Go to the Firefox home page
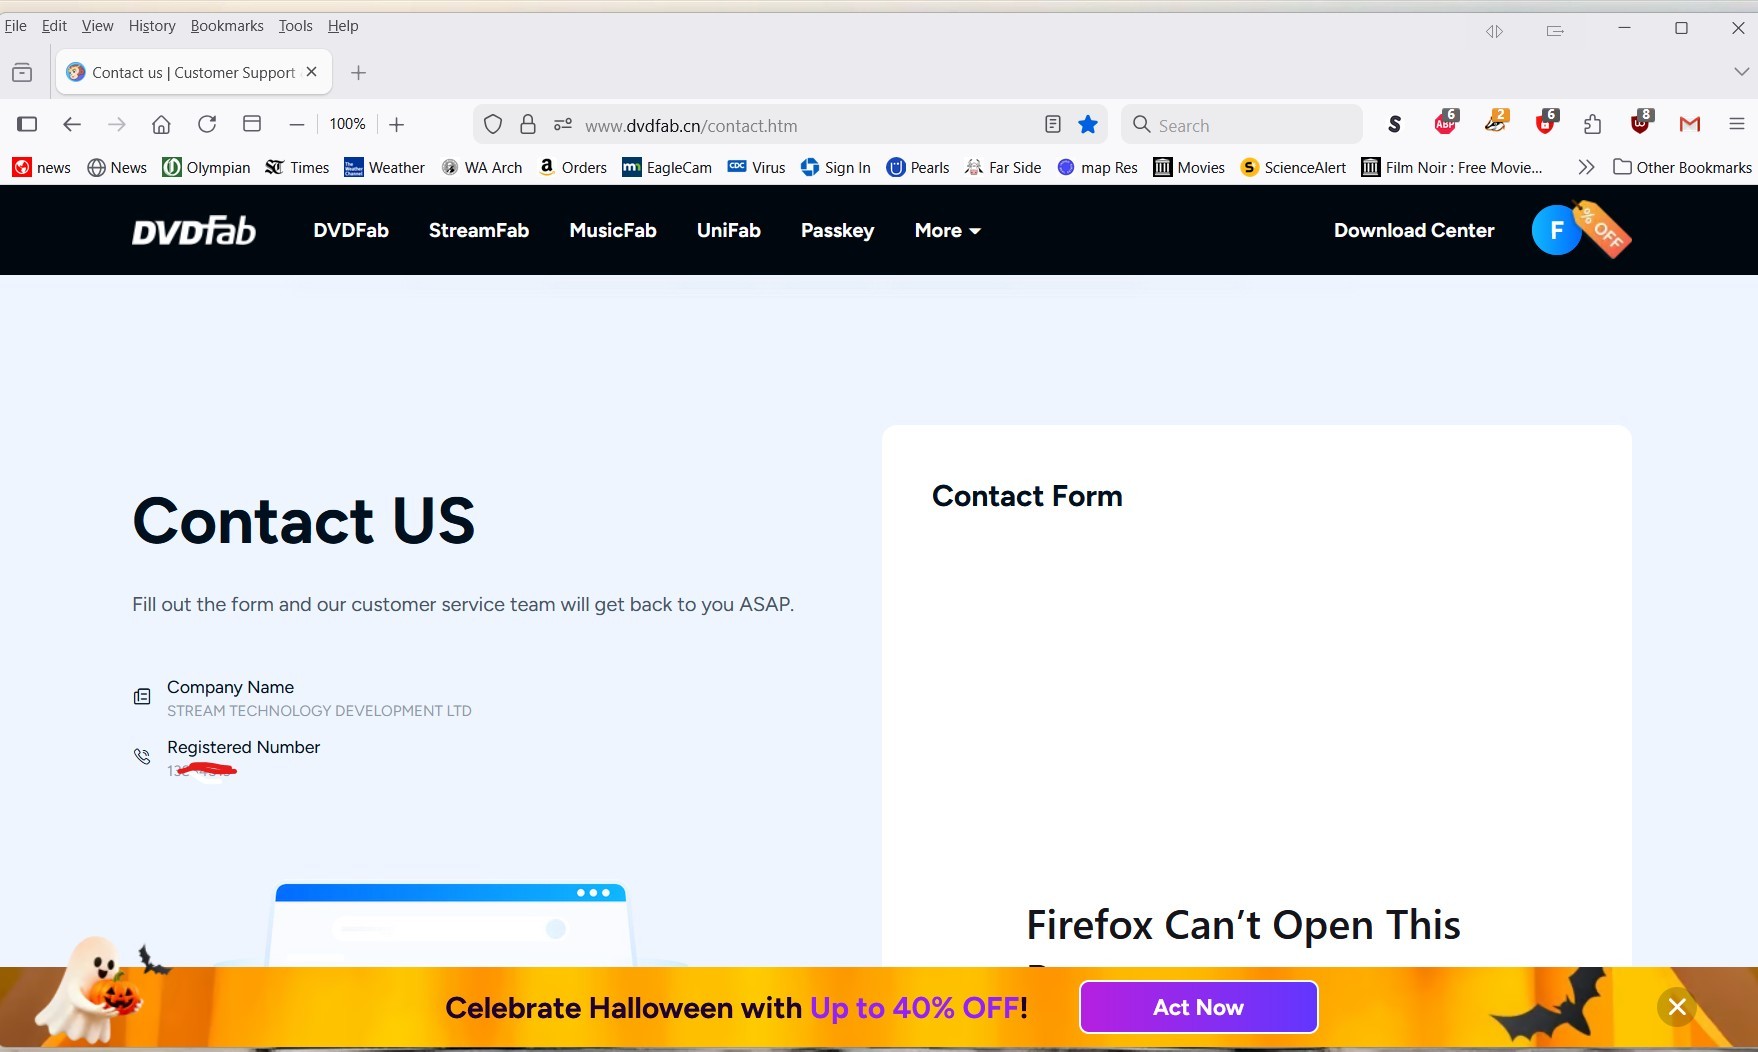 pos(161,124)
